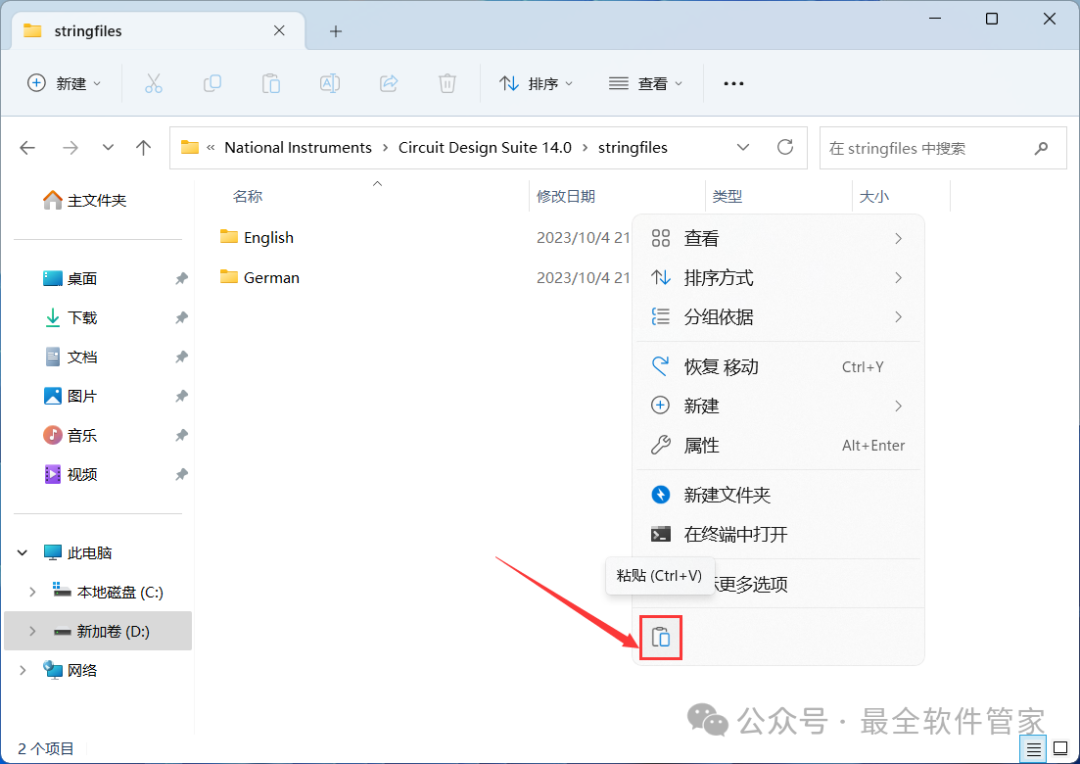Click the delete trash icon in toolbar
Image resolution: width=1080 pixels, height=764 pixels.
point(447,84)
